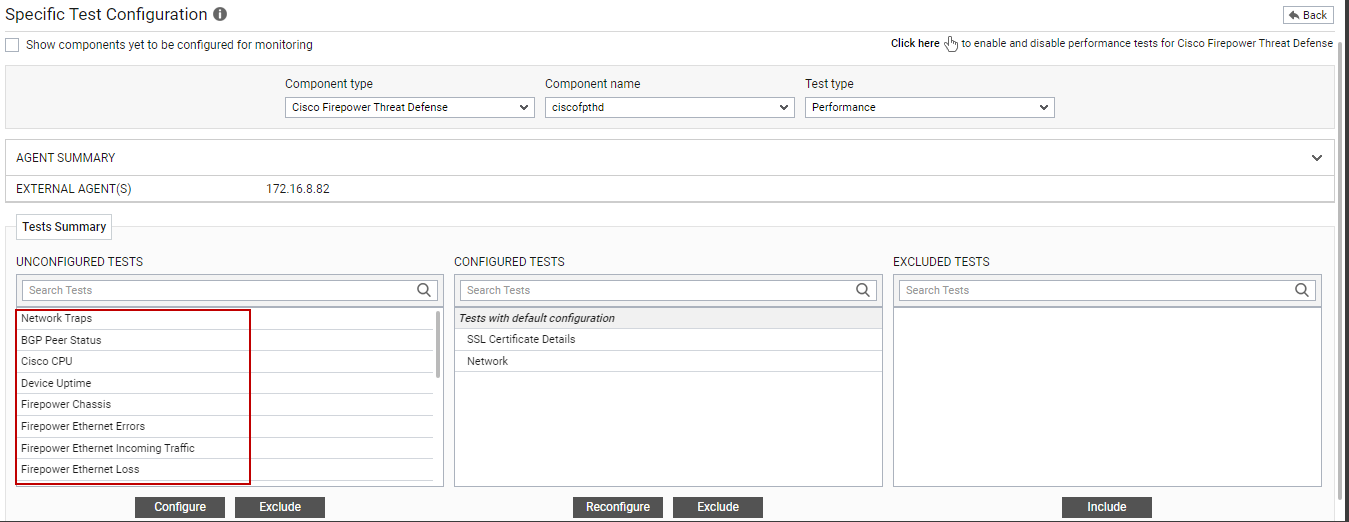This screenshot has height=522, width=1349.
Task: Collapse the Agent Summary section chevron
Action: (x=1317, y=158)
